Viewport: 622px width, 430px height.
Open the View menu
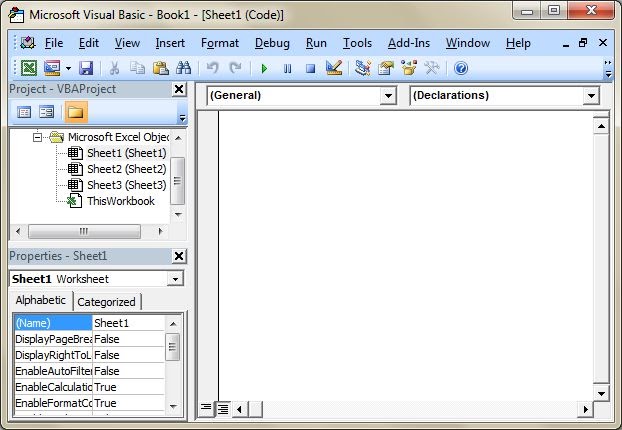(127, 43)
